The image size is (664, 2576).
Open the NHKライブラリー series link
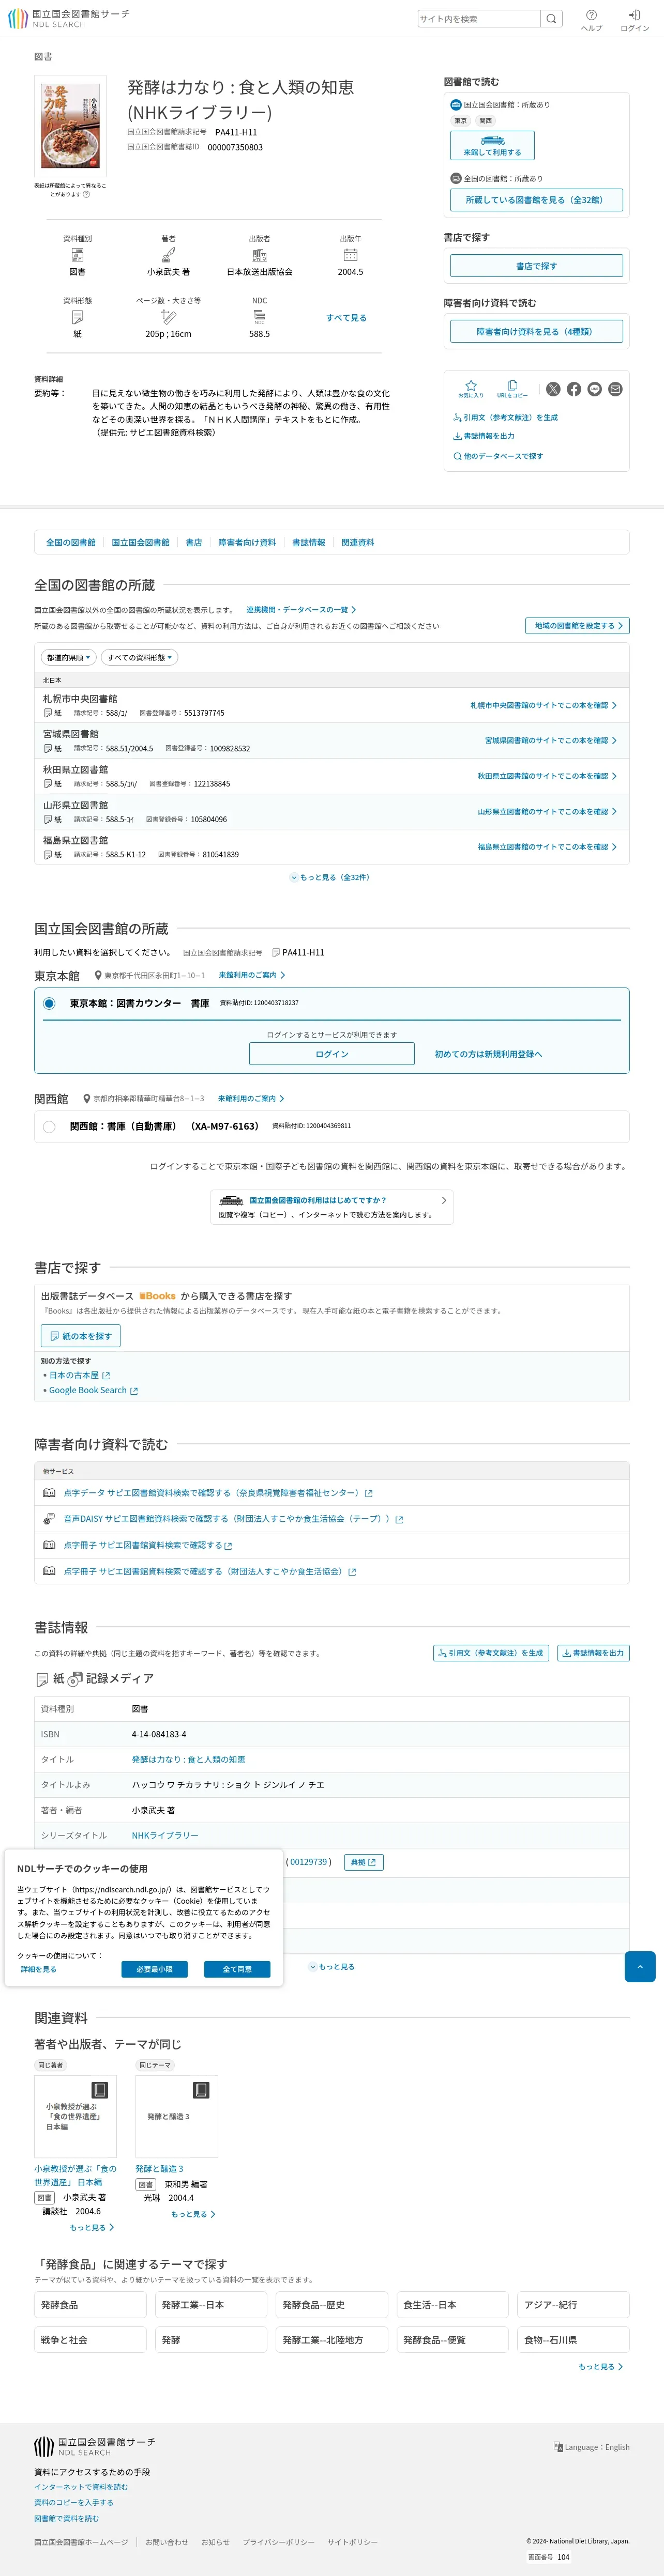[165, 1836]
